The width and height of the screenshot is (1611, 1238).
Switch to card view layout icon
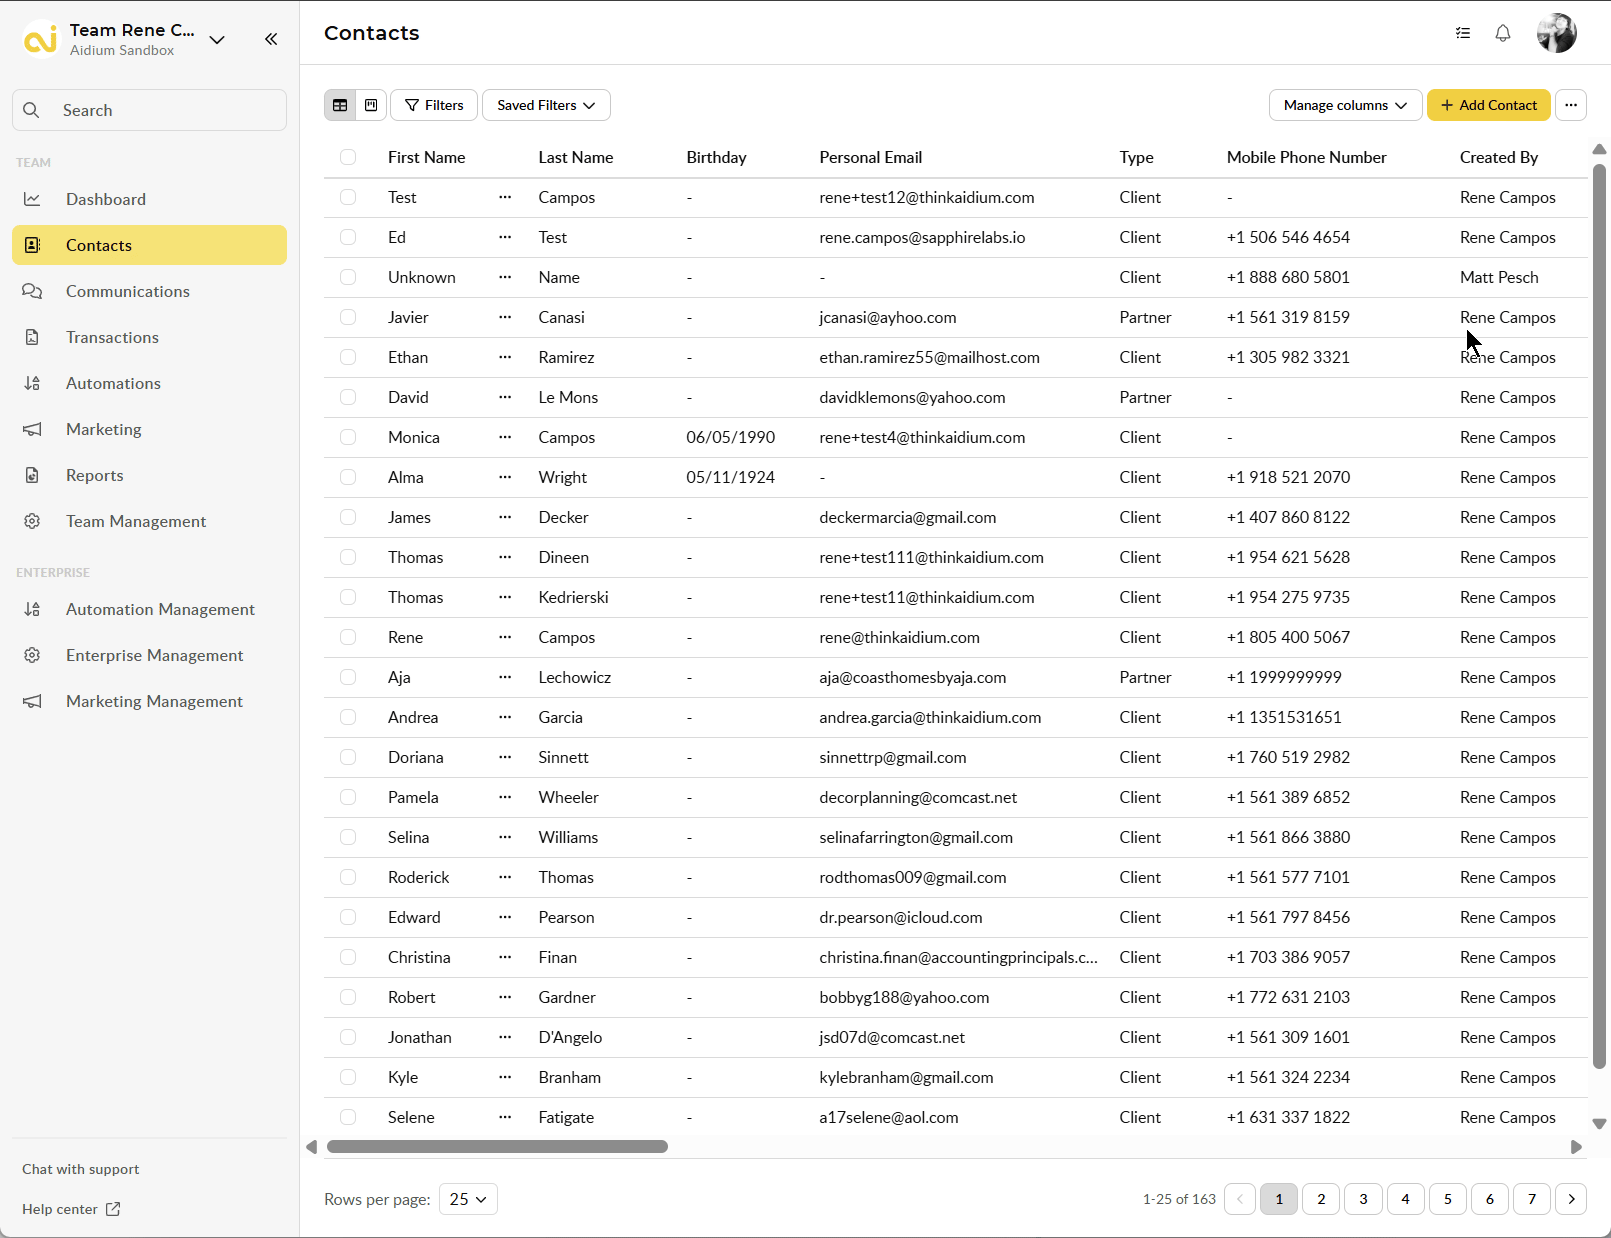tap(371, 105)
